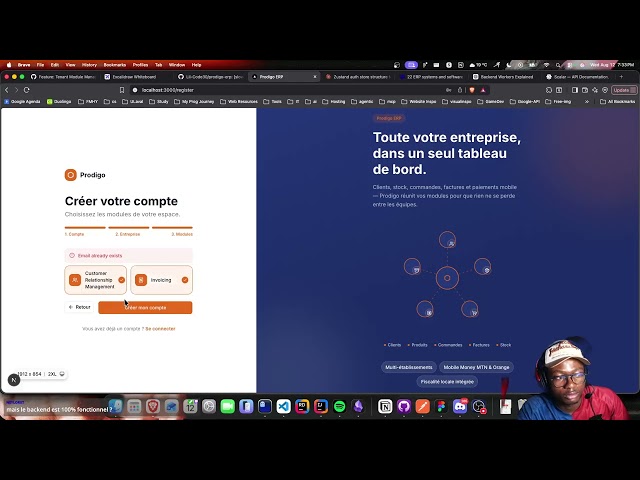The height and width of the screenshot is (480, 640).
Task: Click the Email already exists error message
Action: point(129,256)
